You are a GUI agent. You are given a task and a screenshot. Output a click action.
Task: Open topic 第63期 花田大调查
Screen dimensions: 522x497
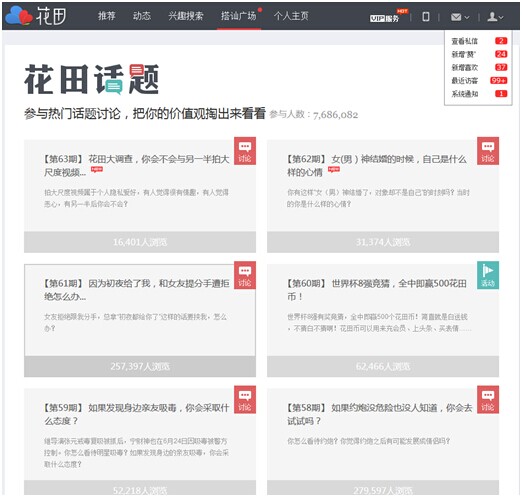pyautogui.click(x=137, y=165)
